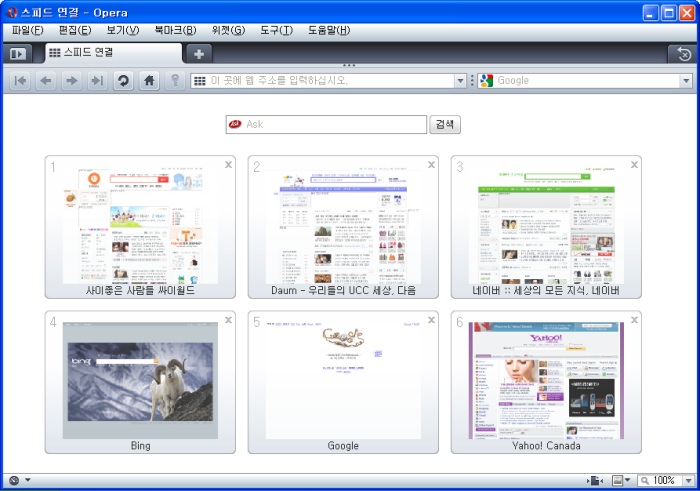Open the 파일(F) menu
700x491 pixels.
click(x=27, y=30)
